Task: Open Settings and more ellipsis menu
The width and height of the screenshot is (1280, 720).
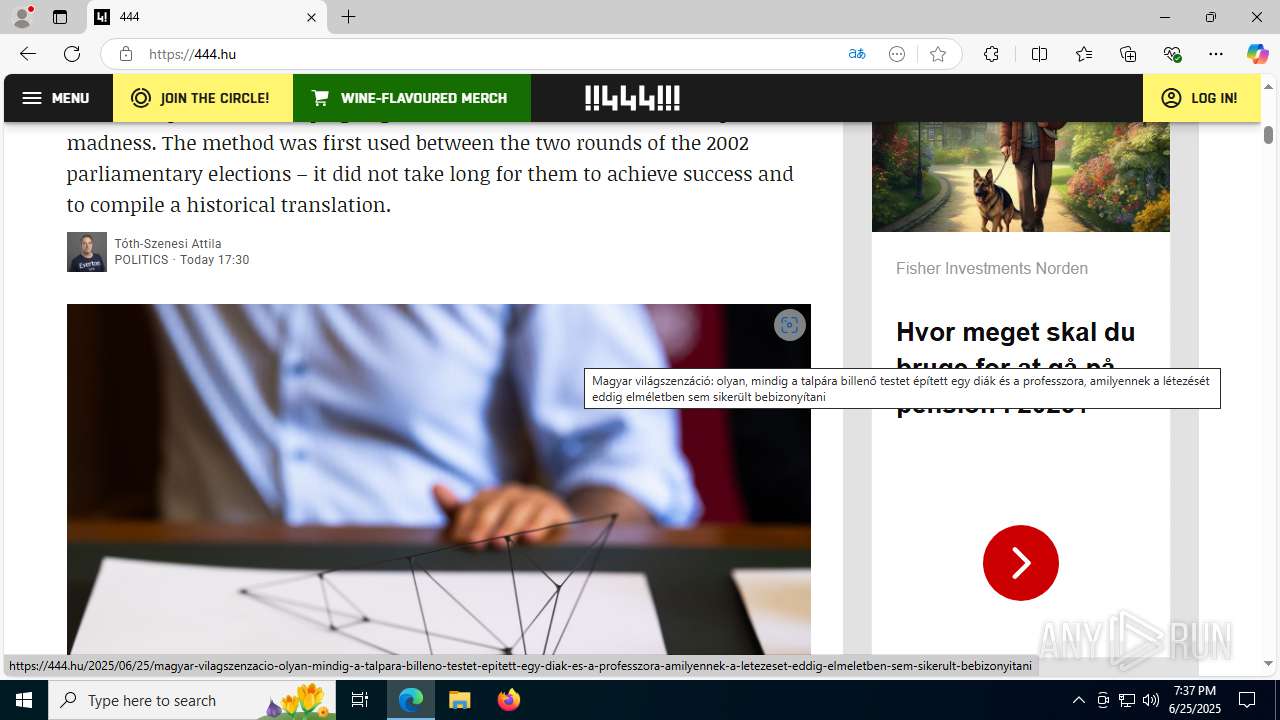Action: point(1216,54)
